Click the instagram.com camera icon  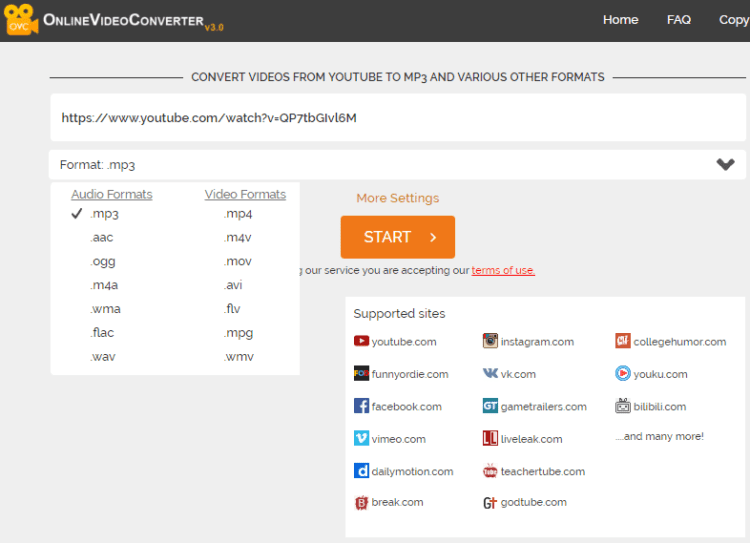pos(490,341)
